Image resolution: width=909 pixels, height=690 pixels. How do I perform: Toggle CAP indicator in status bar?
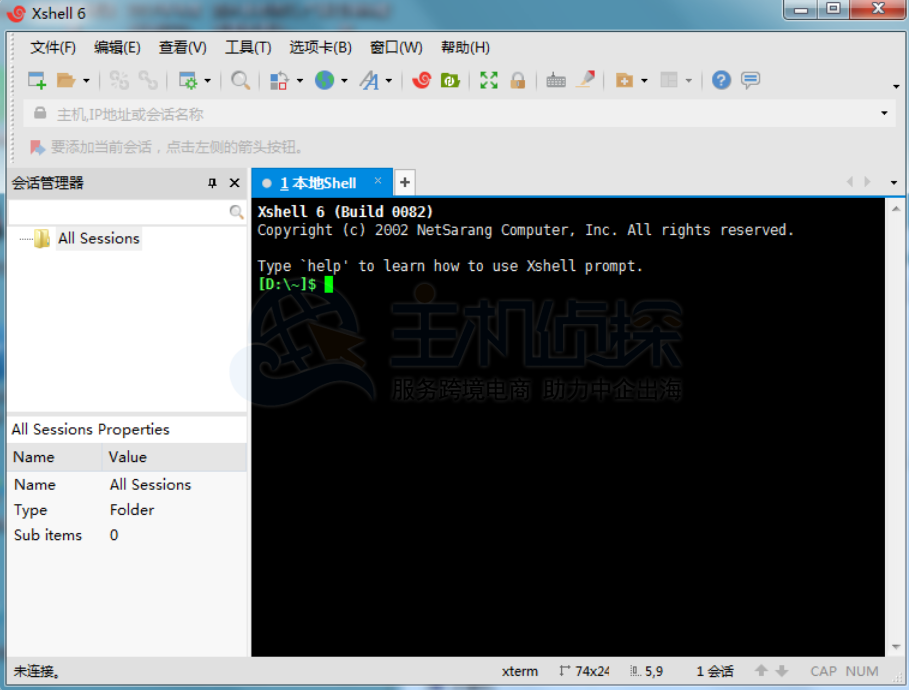(x=823, y=671)
